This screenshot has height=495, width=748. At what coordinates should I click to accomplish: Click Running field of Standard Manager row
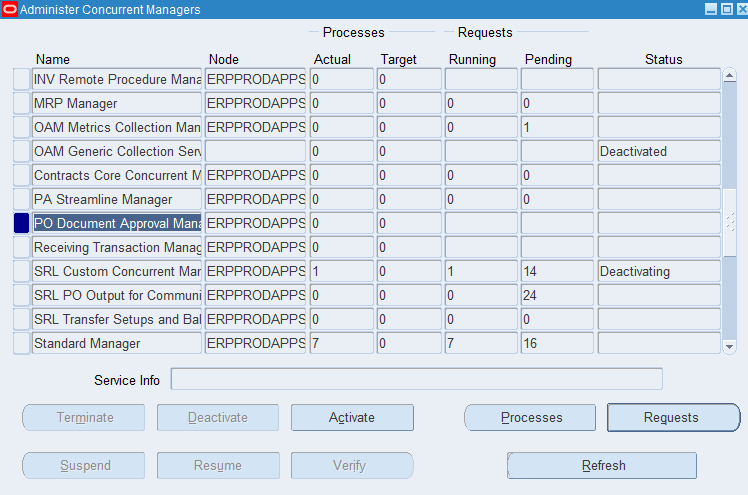point(480,344)
